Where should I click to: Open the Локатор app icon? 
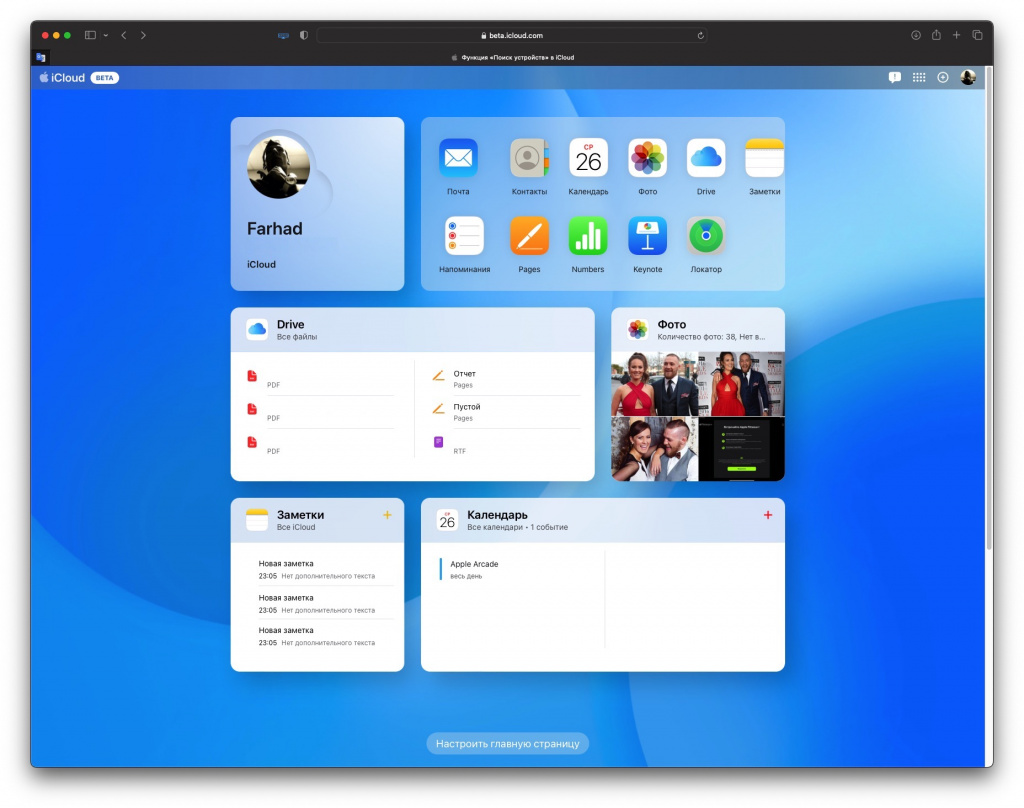(706, 236)
